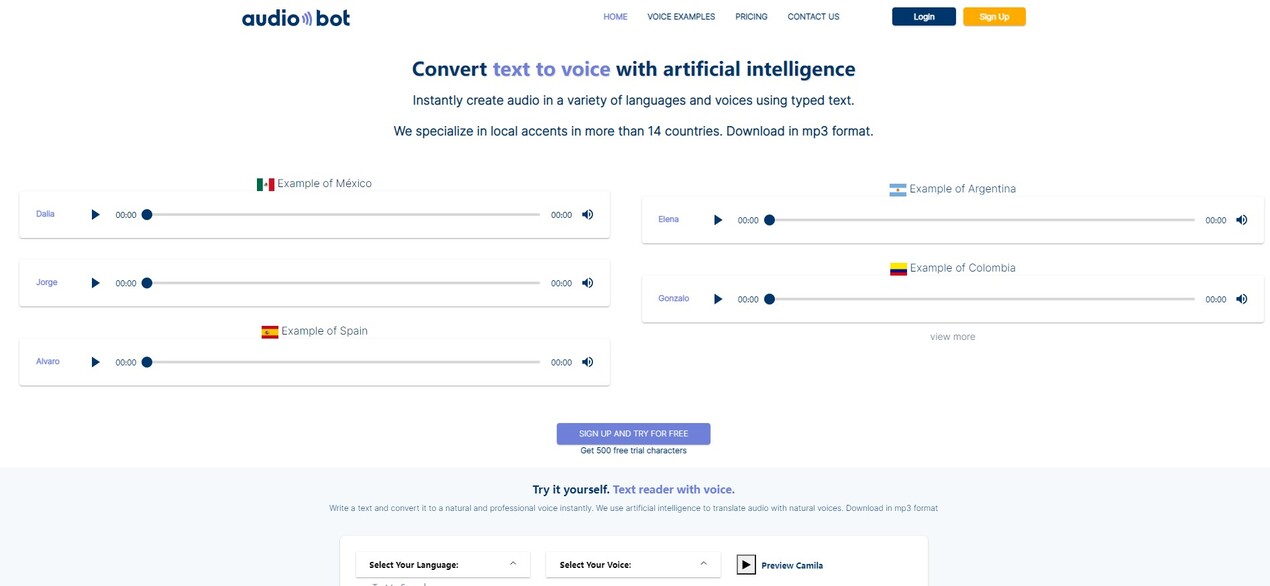Toggle the speaker icon on Gonzalo's player
The width and height of the screenshot is (1270, 586).
pos(1242,299)
